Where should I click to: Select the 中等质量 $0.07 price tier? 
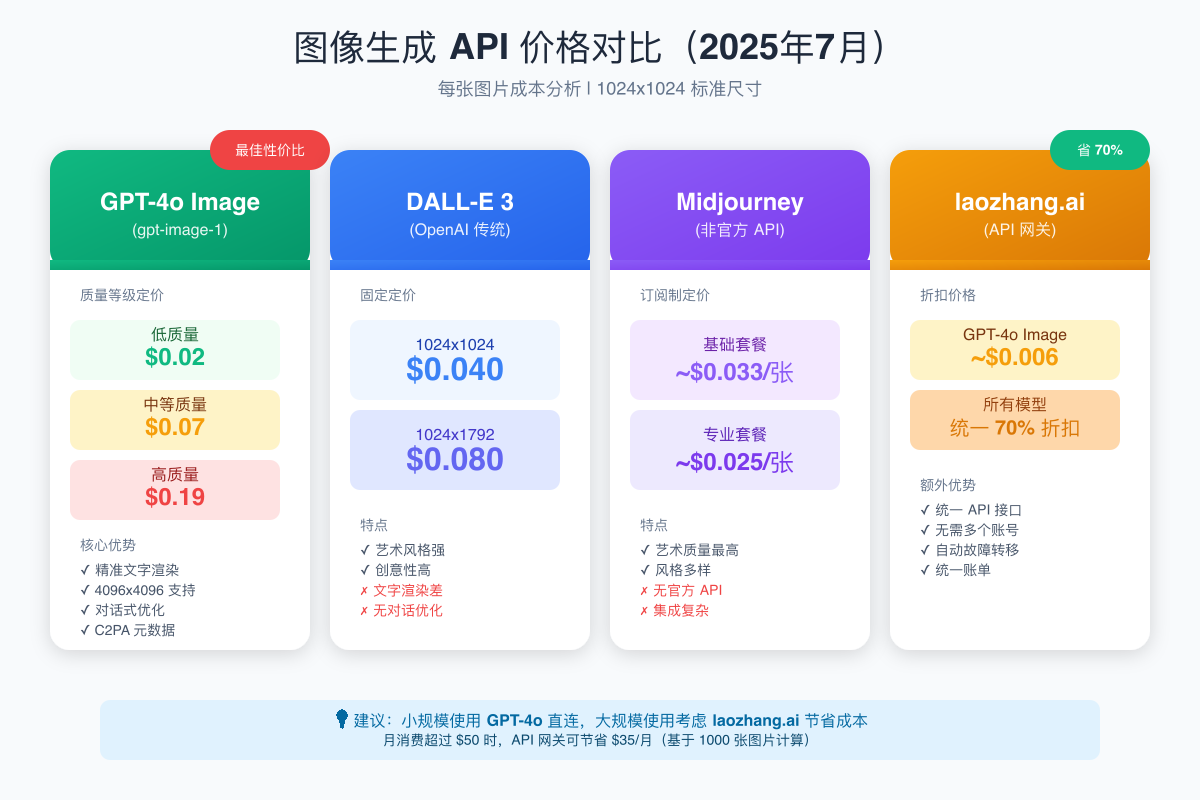174,419
